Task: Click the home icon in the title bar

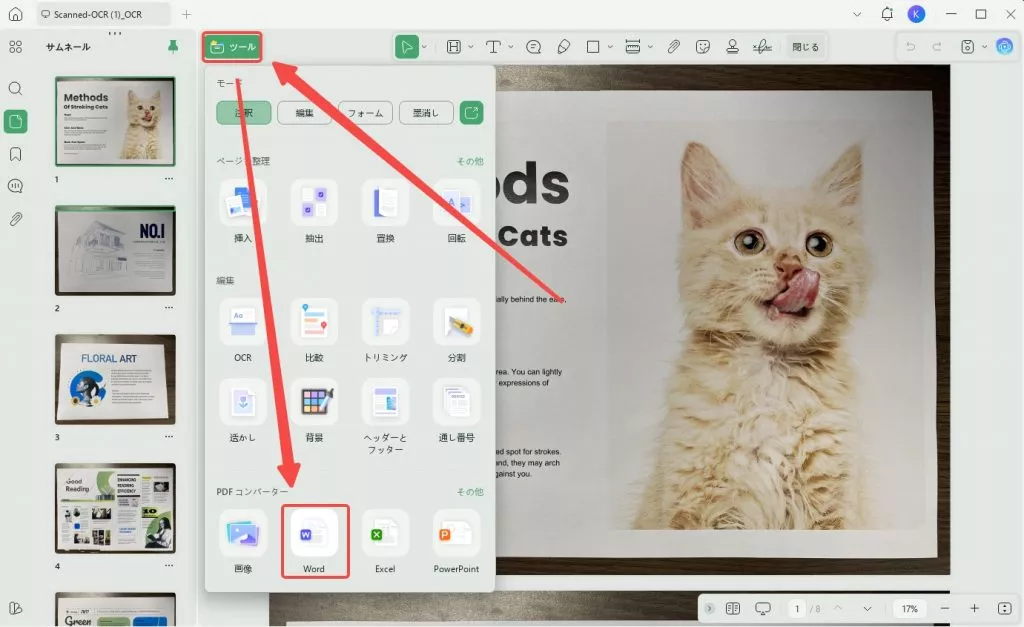Action: point(15,14)
